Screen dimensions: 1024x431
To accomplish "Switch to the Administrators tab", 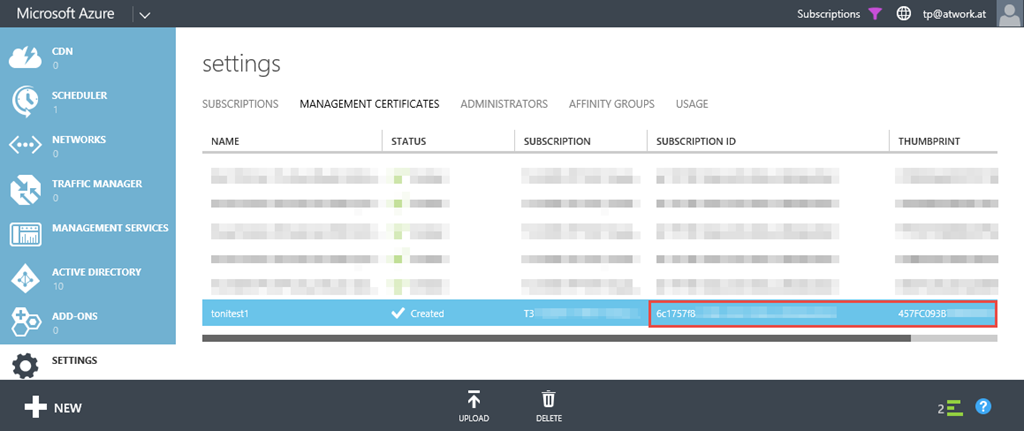I will (x=504, y=104).
